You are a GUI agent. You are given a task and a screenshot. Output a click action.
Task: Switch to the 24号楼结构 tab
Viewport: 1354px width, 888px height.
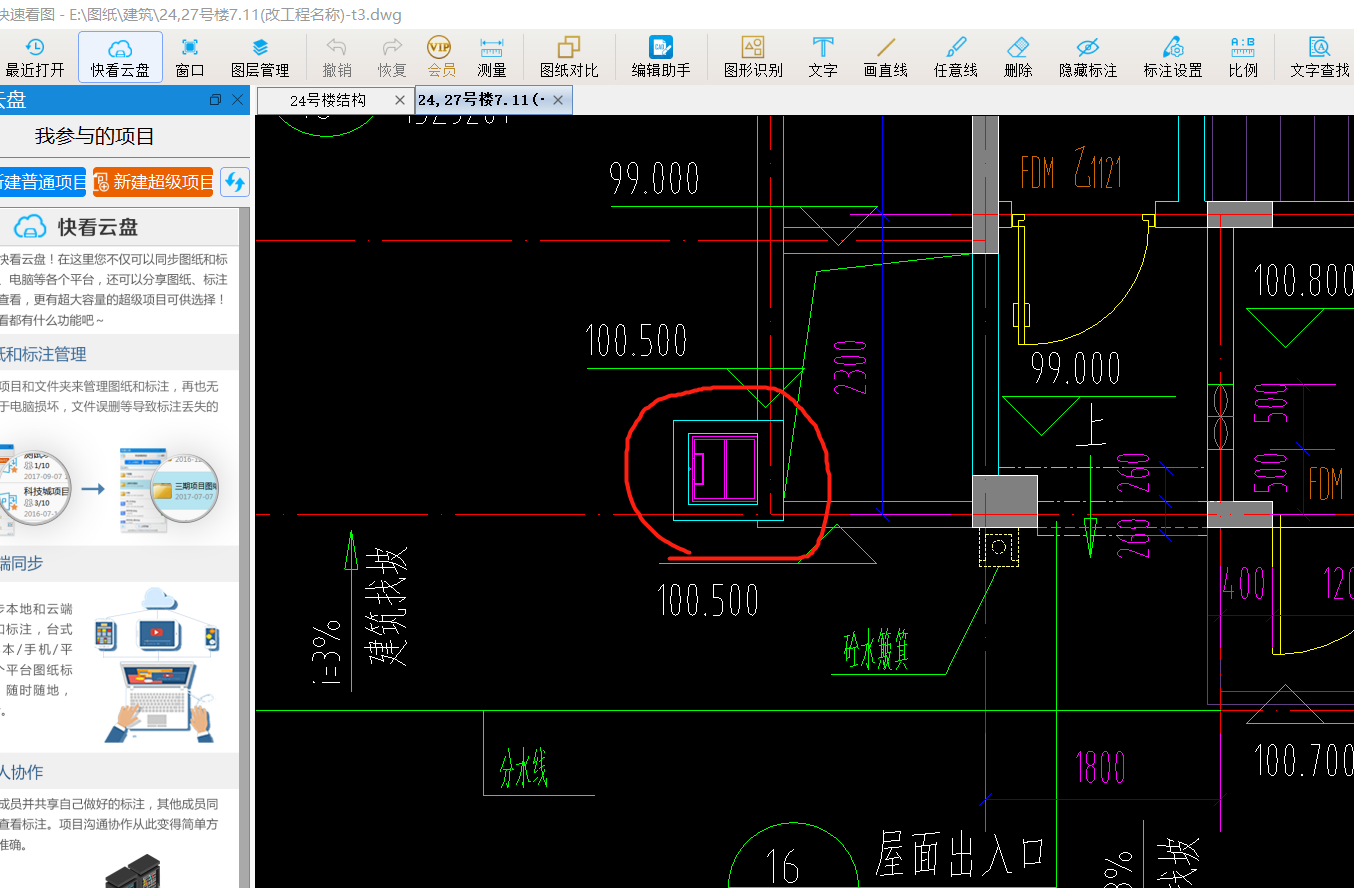[328, 100]
